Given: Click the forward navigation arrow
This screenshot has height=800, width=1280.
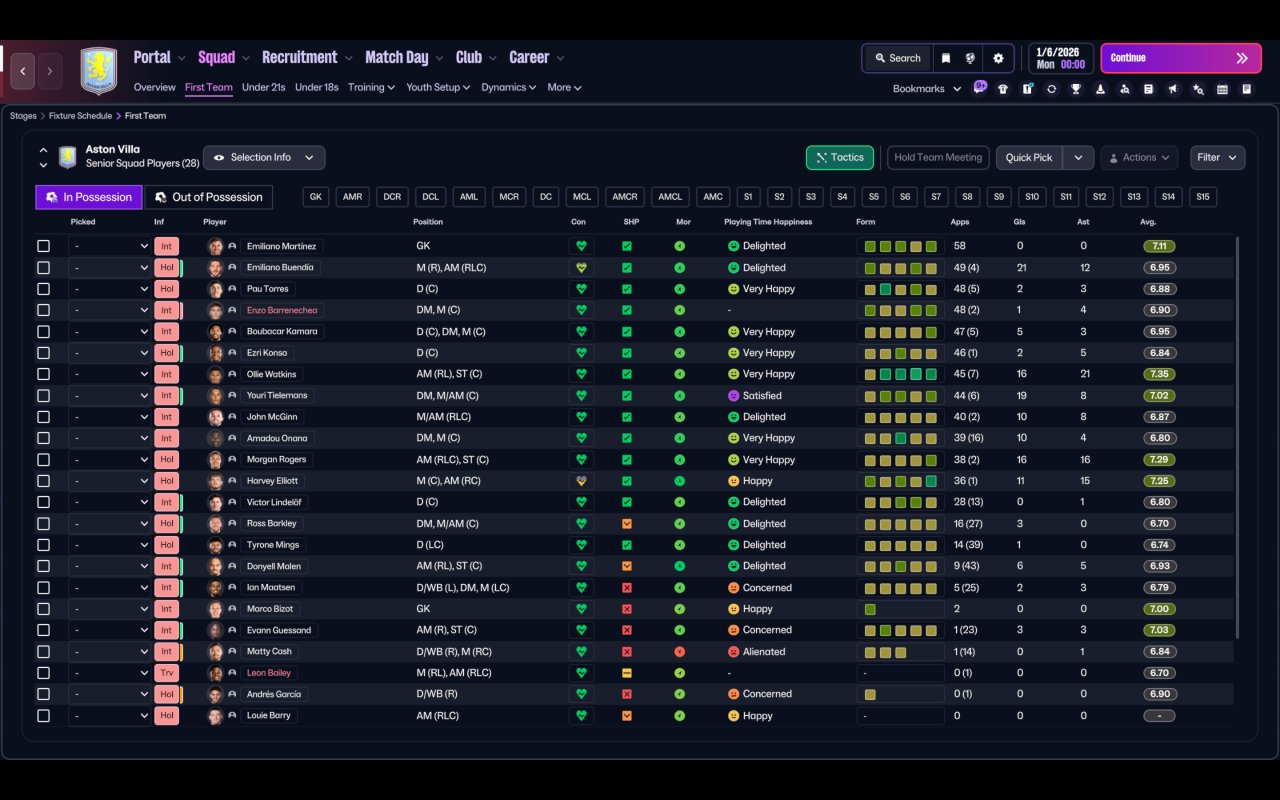Looking at the screenshot, I should coord(50,72).
